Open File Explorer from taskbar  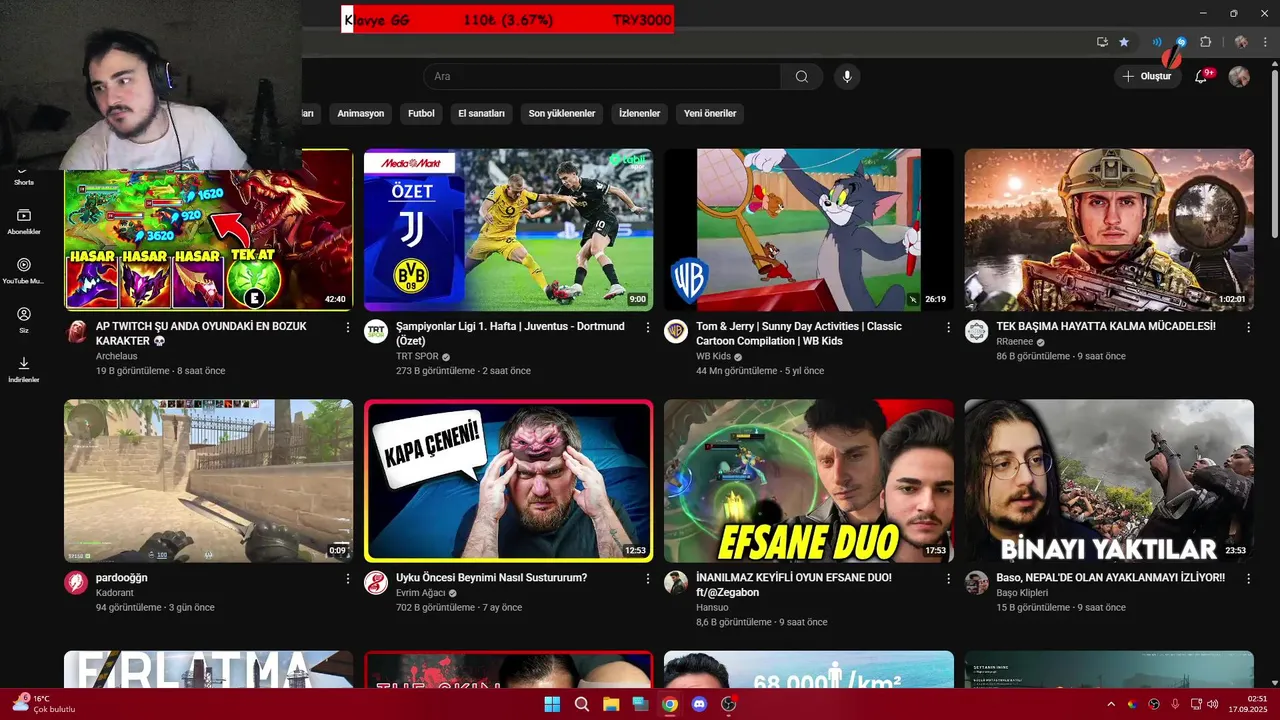click(x=611, y=704)
